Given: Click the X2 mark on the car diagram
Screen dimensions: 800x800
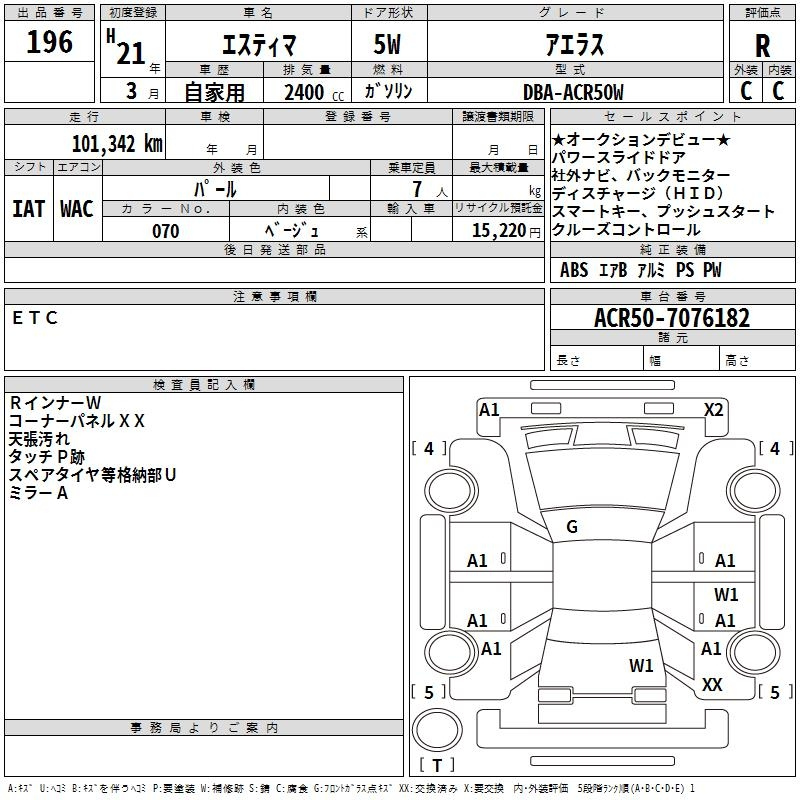Looking at the screenshot, I should (713, 410).
